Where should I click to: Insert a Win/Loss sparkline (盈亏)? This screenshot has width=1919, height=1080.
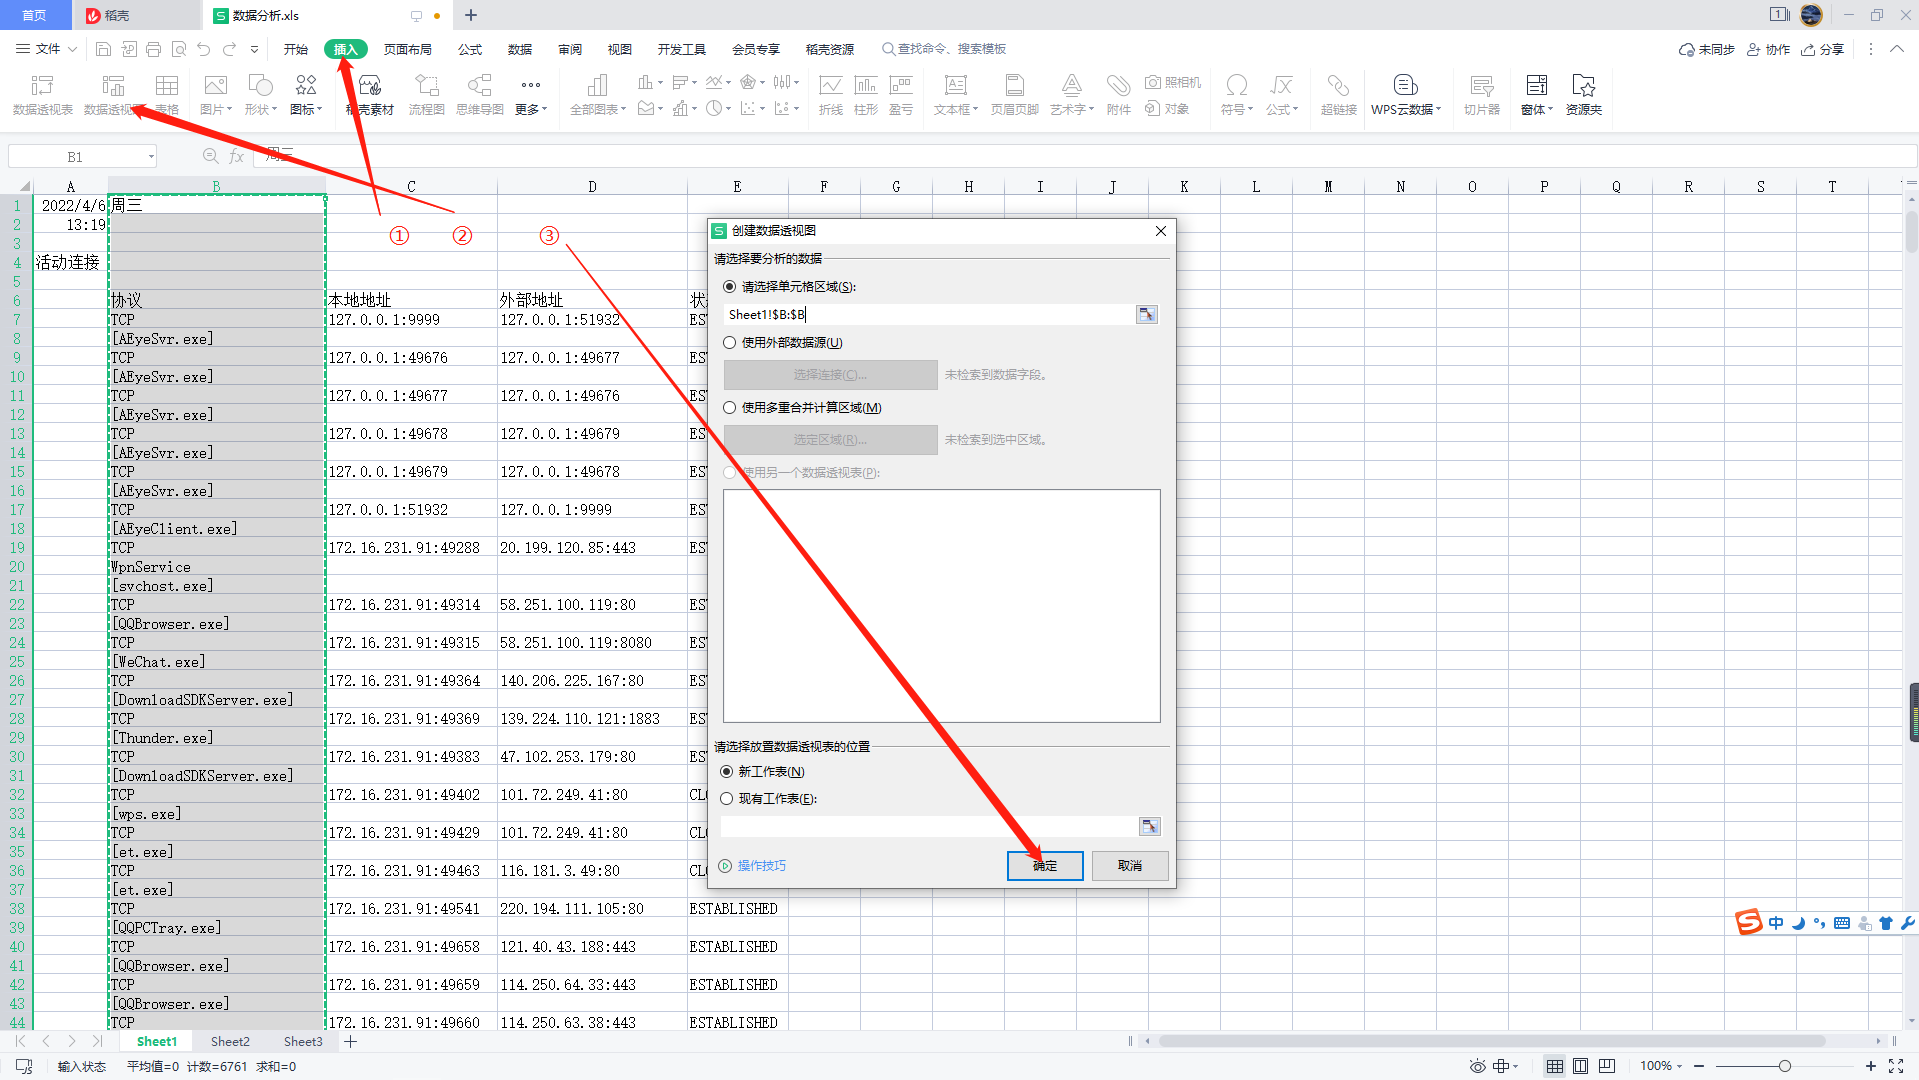[x=901, y=95]
